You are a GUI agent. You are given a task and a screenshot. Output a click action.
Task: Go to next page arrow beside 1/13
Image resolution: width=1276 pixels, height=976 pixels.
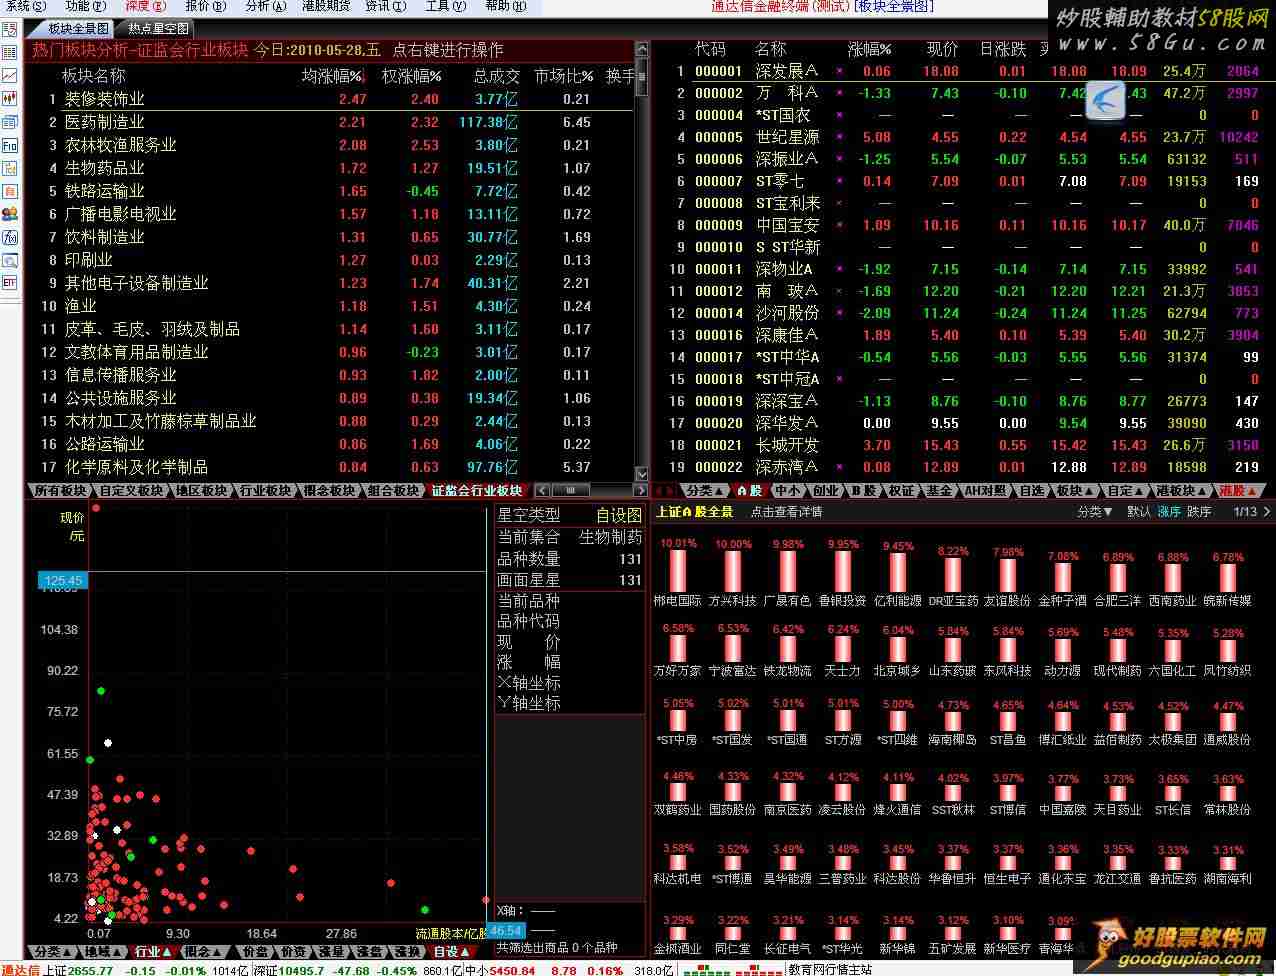click(1268, 511)
